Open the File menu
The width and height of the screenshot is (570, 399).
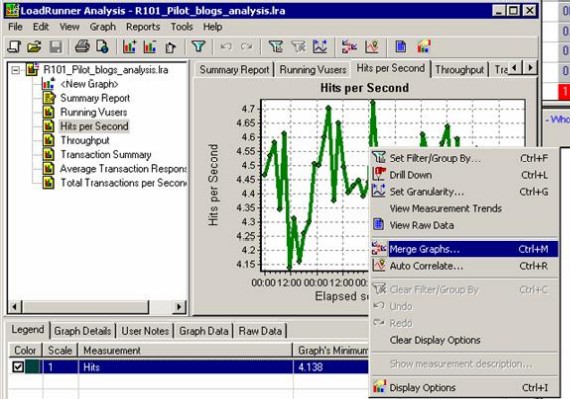click(x=15, y=27)
